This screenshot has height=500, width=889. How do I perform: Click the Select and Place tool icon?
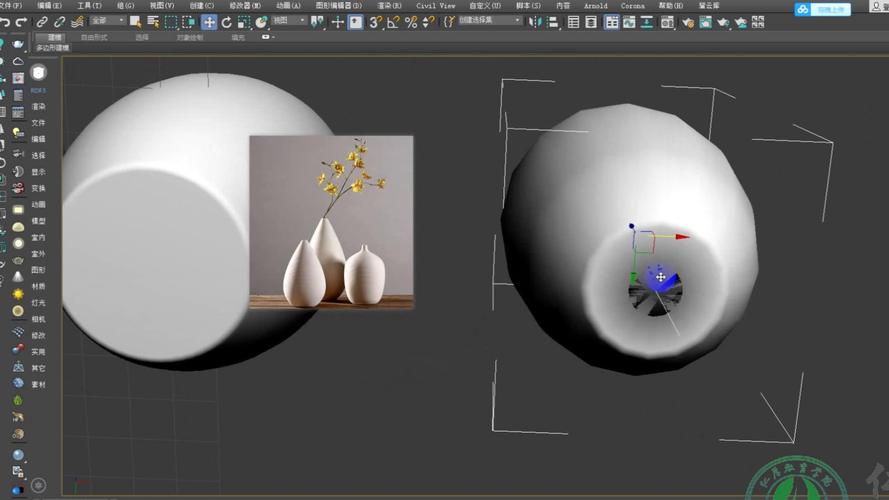(x=261, y=22)
